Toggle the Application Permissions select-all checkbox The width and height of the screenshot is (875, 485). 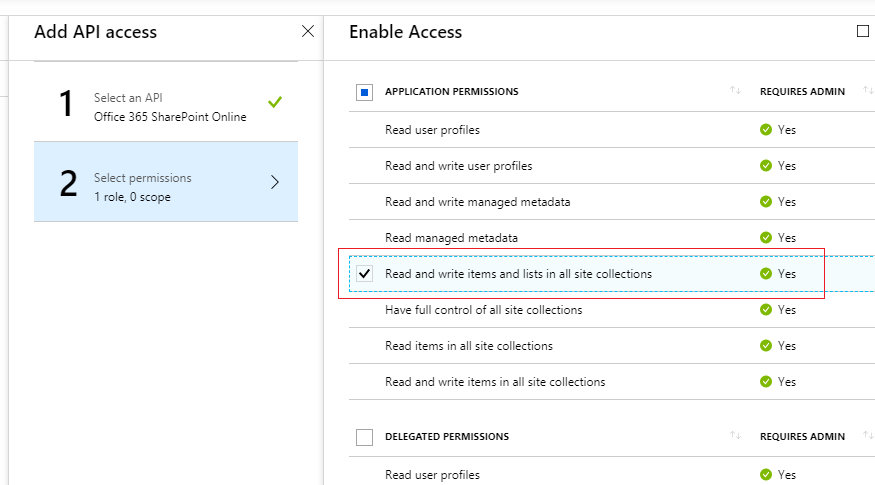click(x=364, y=92)
